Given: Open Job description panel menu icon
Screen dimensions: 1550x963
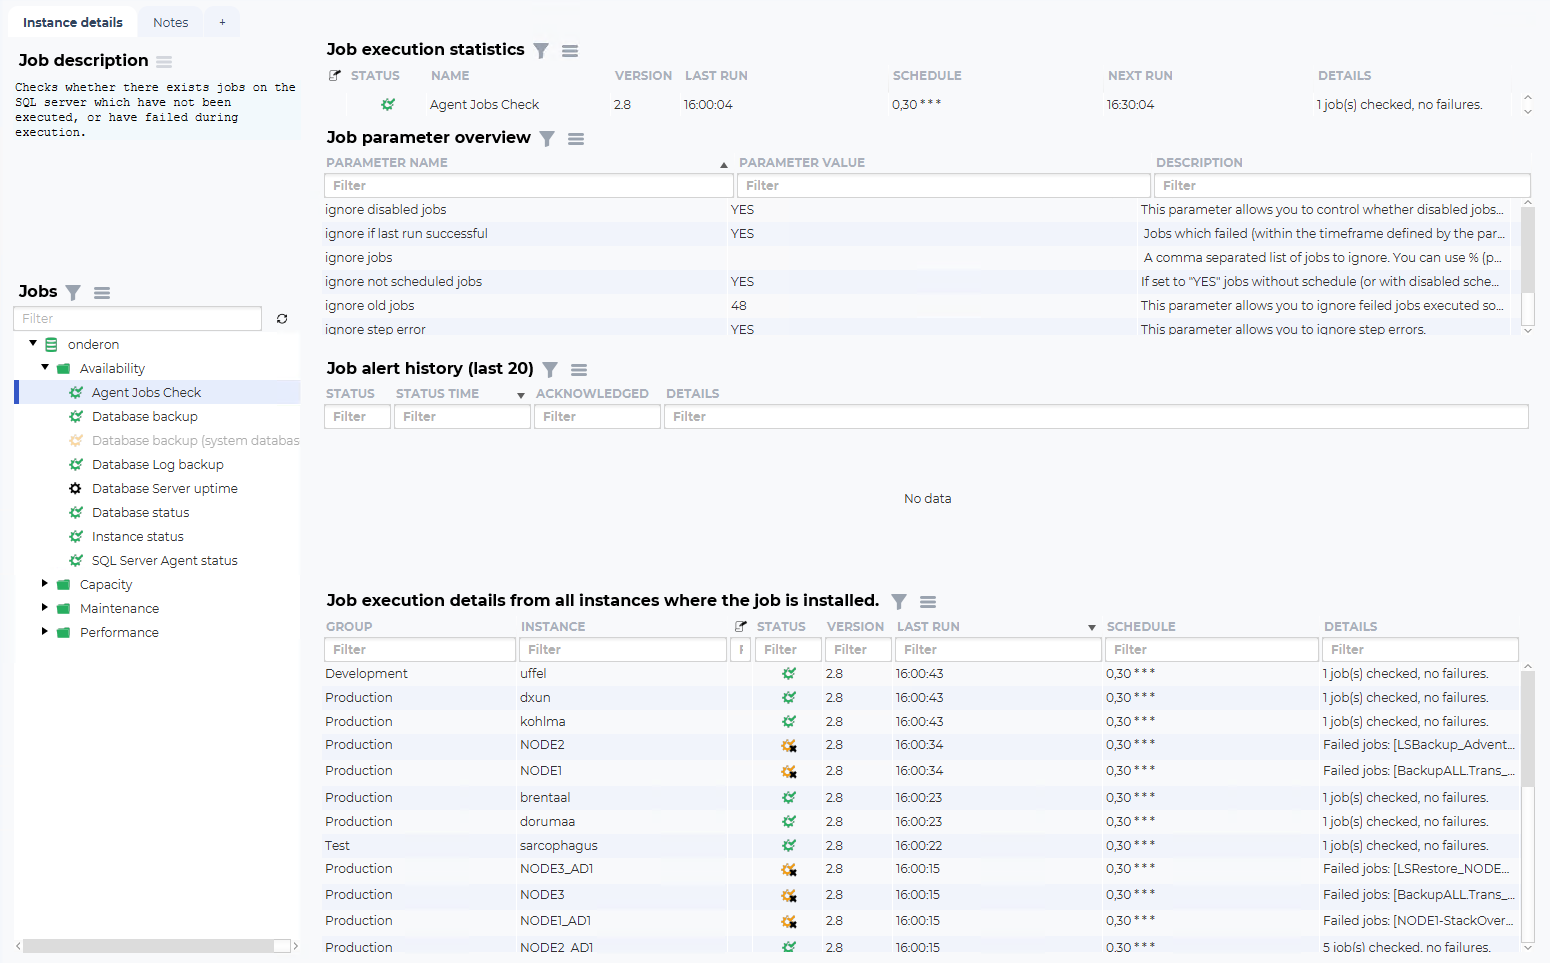Looking at the screenshot, I should click(x=164, y=62).
